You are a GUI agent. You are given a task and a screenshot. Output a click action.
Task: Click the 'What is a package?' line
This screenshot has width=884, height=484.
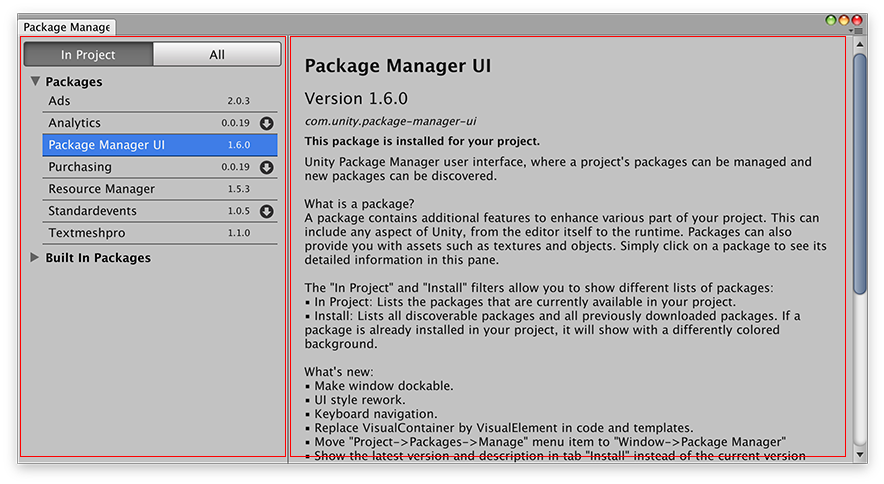tap(359, 204)
